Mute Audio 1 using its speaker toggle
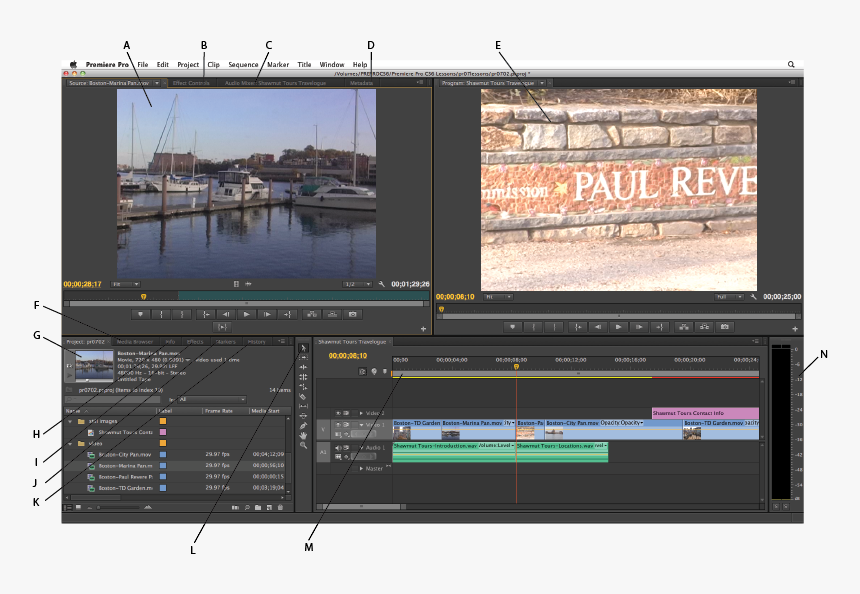This screenshot has height=594, width=860. point(338,447)
